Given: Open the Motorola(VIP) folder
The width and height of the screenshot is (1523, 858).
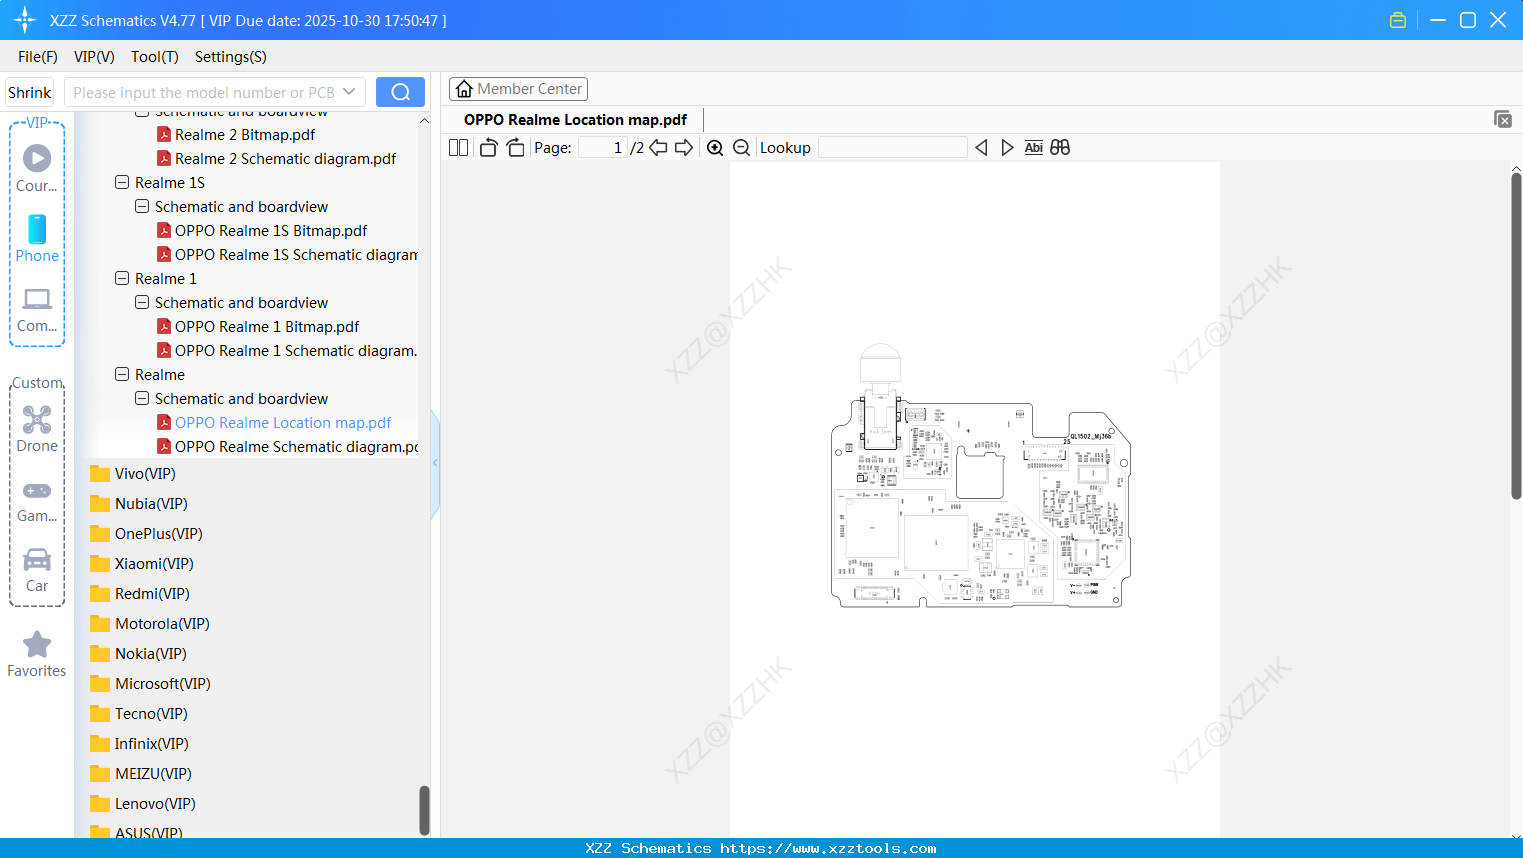Looking at the screenshot, I should tap(150, 624).
